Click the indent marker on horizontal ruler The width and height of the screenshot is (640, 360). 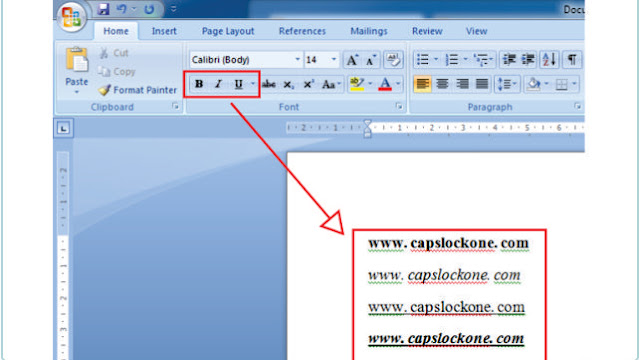tap(367, 128)
